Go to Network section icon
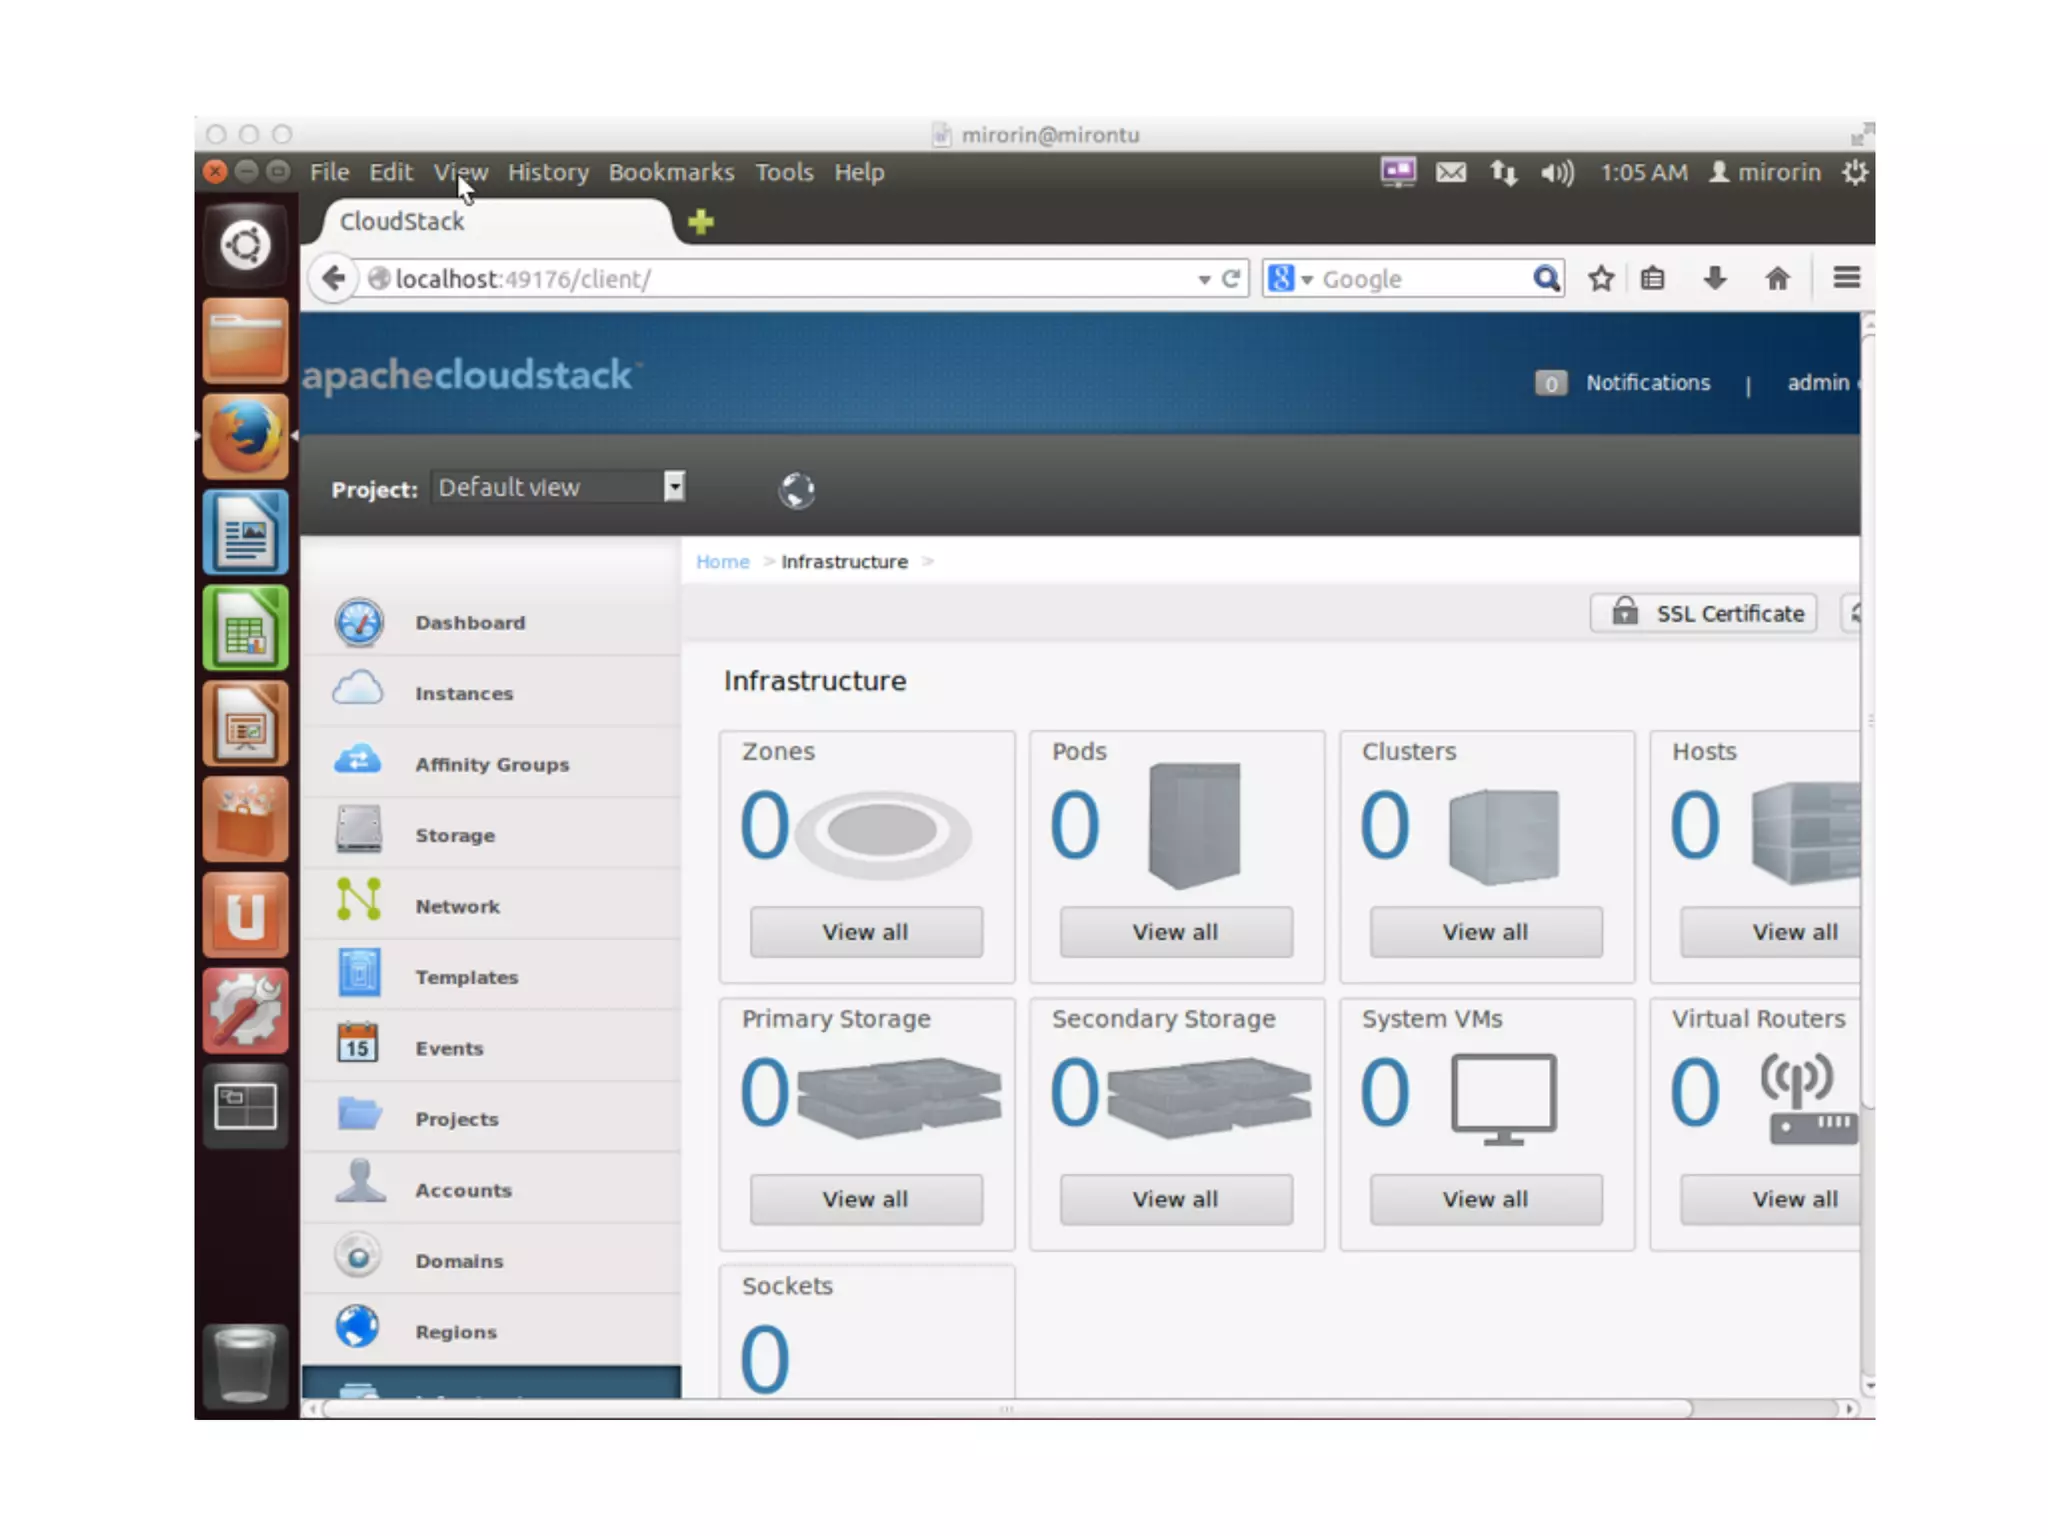 [358, 900]
